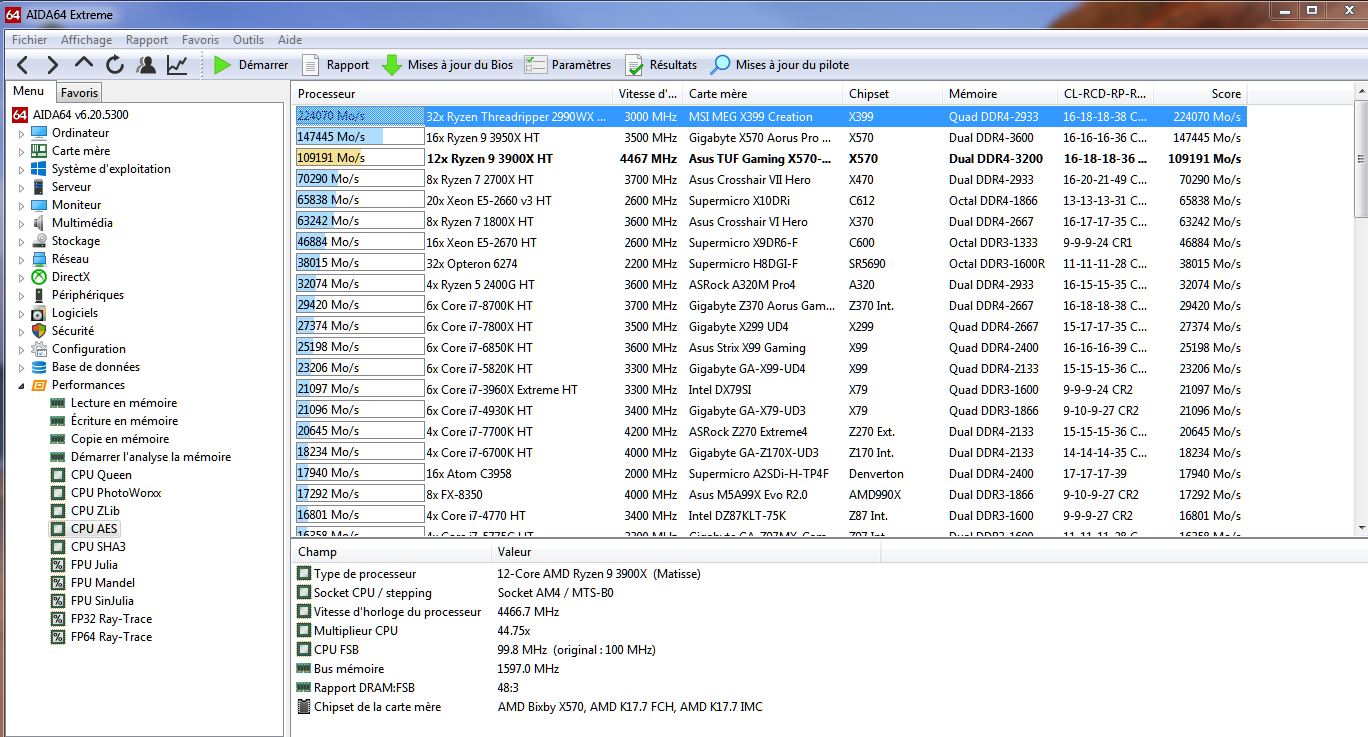Select AIDA64 v6.20.5300 root node
This screenshot has width=1368, height=737.
pos(70,115)
